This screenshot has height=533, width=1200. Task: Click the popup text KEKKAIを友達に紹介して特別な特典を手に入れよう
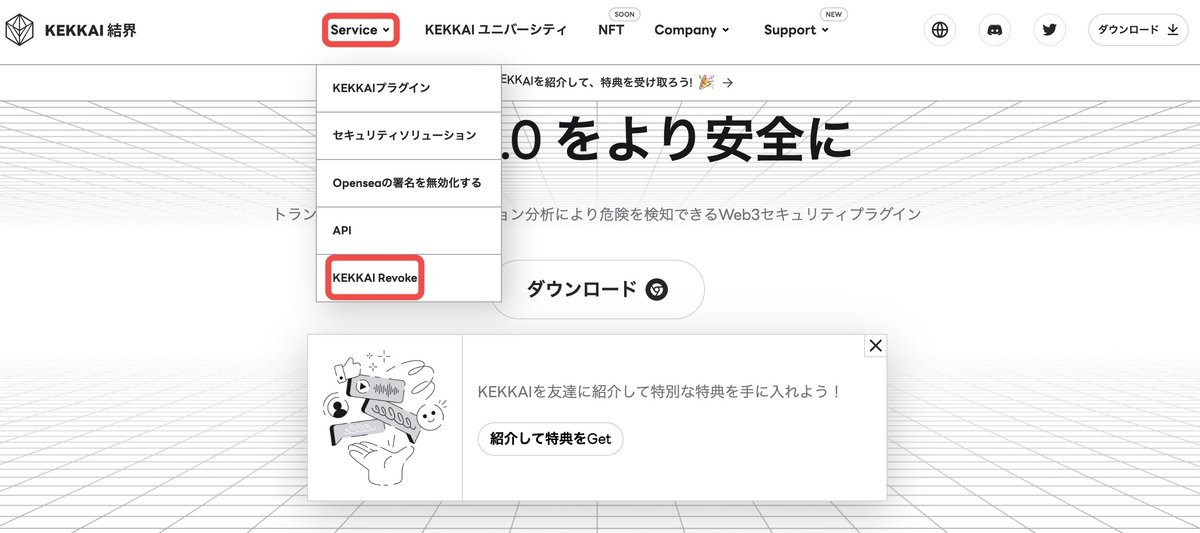tap(660, 391)
